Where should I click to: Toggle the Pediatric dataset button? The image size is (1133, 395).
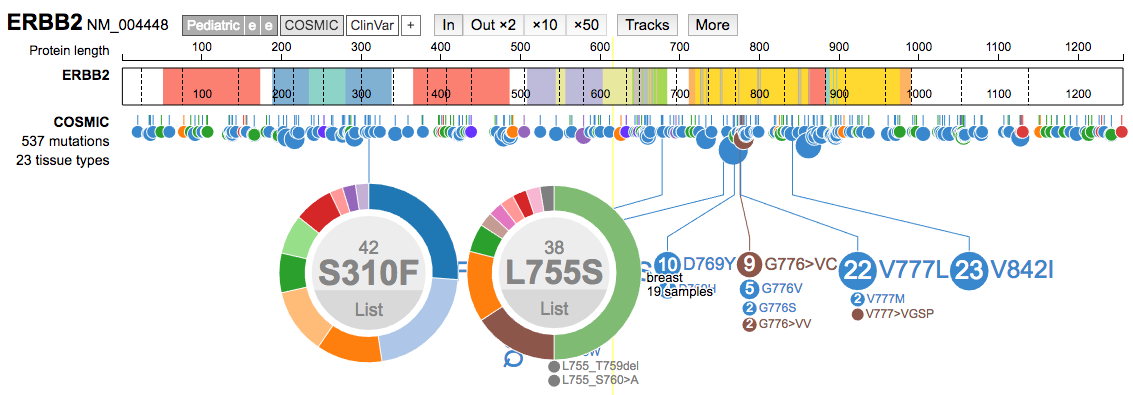213,25
